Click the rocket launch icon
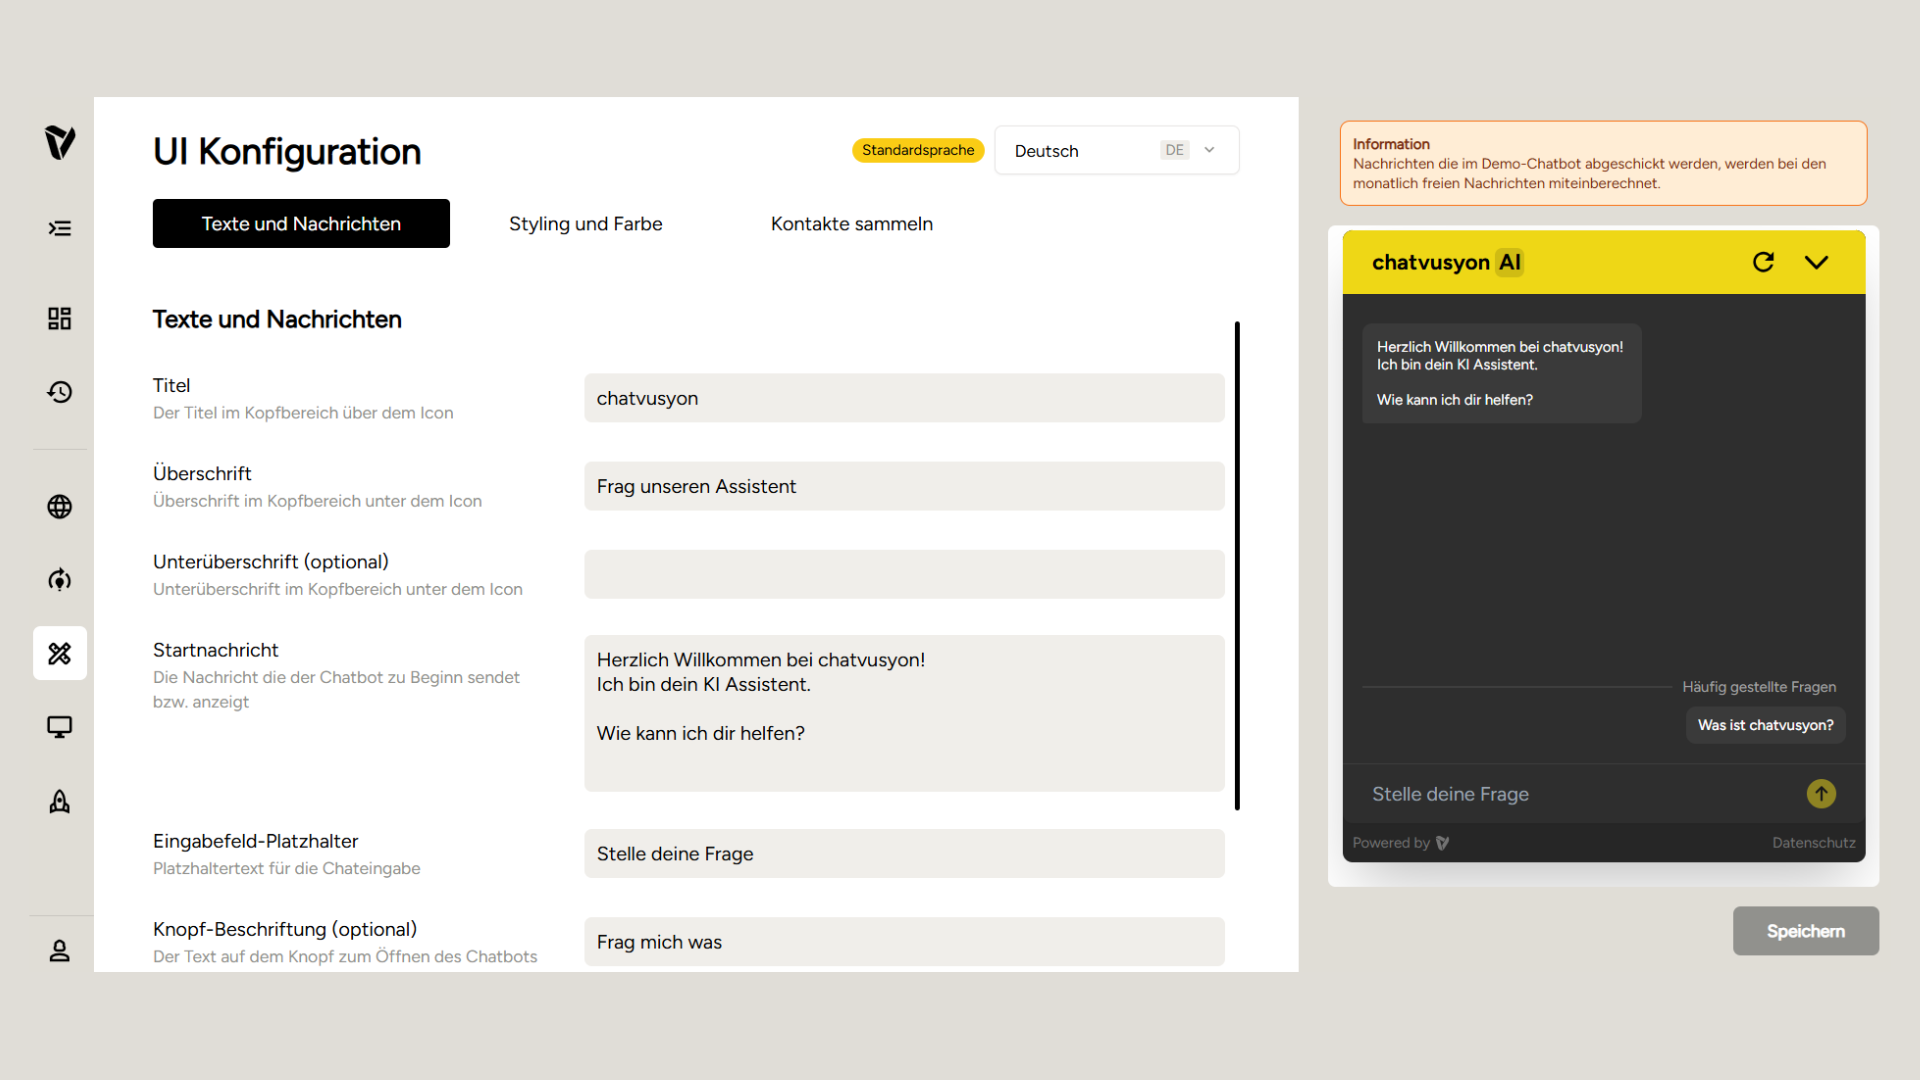The image size is (1920, 1080). (60, 802)
